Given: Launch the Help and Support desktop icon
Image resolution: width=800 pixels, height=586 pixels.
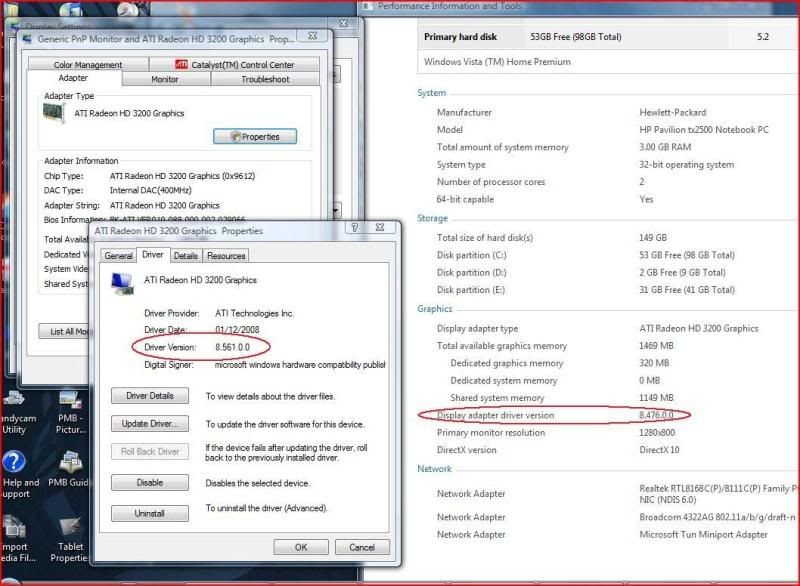Looking at the screenshot, I should point(14,463).
